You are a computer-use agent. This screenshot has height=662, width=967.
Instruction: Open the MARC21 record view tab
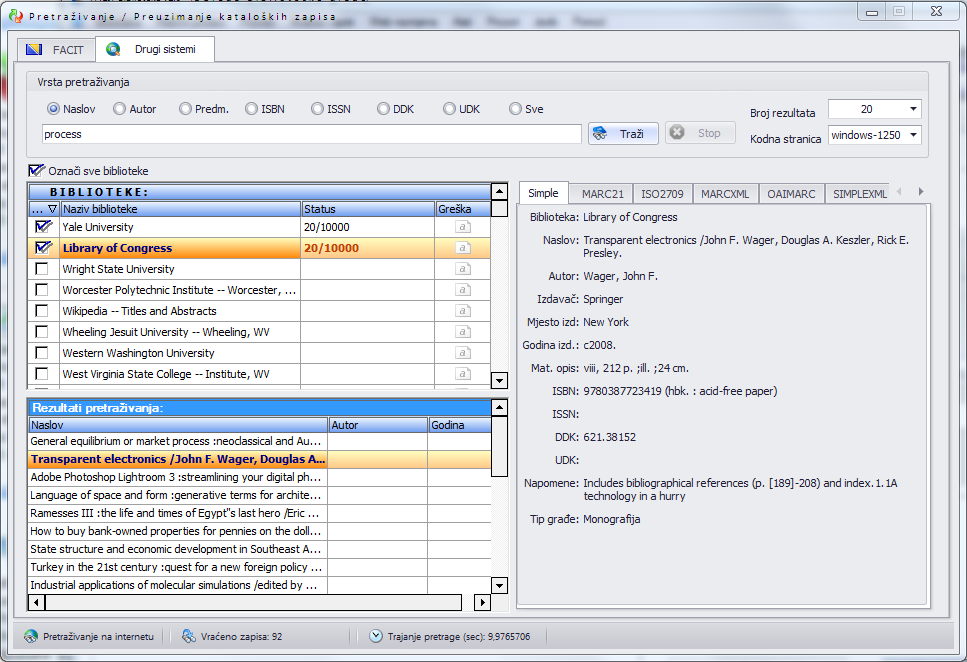602,194
